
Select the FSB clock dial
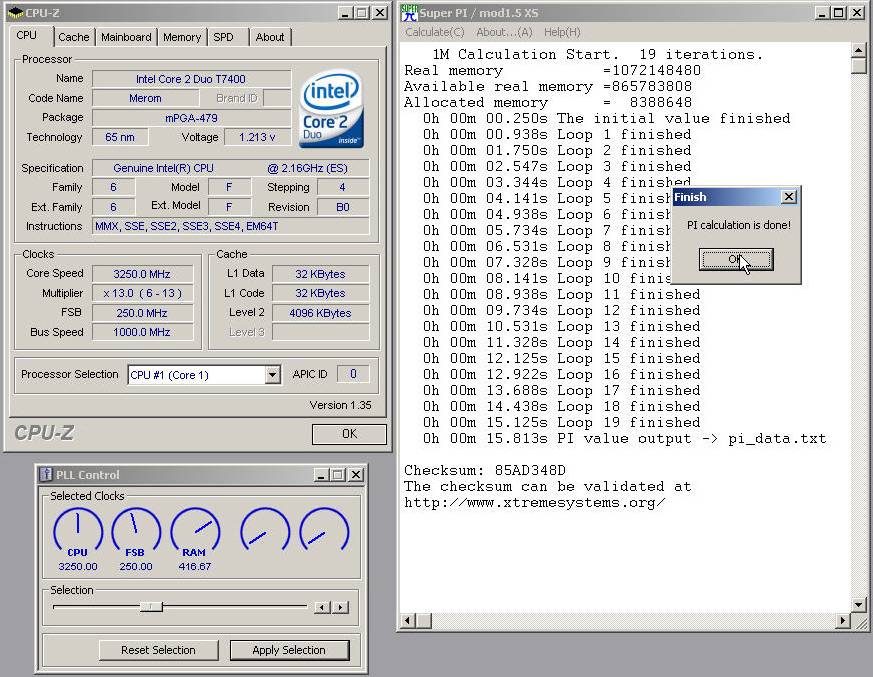point(136,529)
